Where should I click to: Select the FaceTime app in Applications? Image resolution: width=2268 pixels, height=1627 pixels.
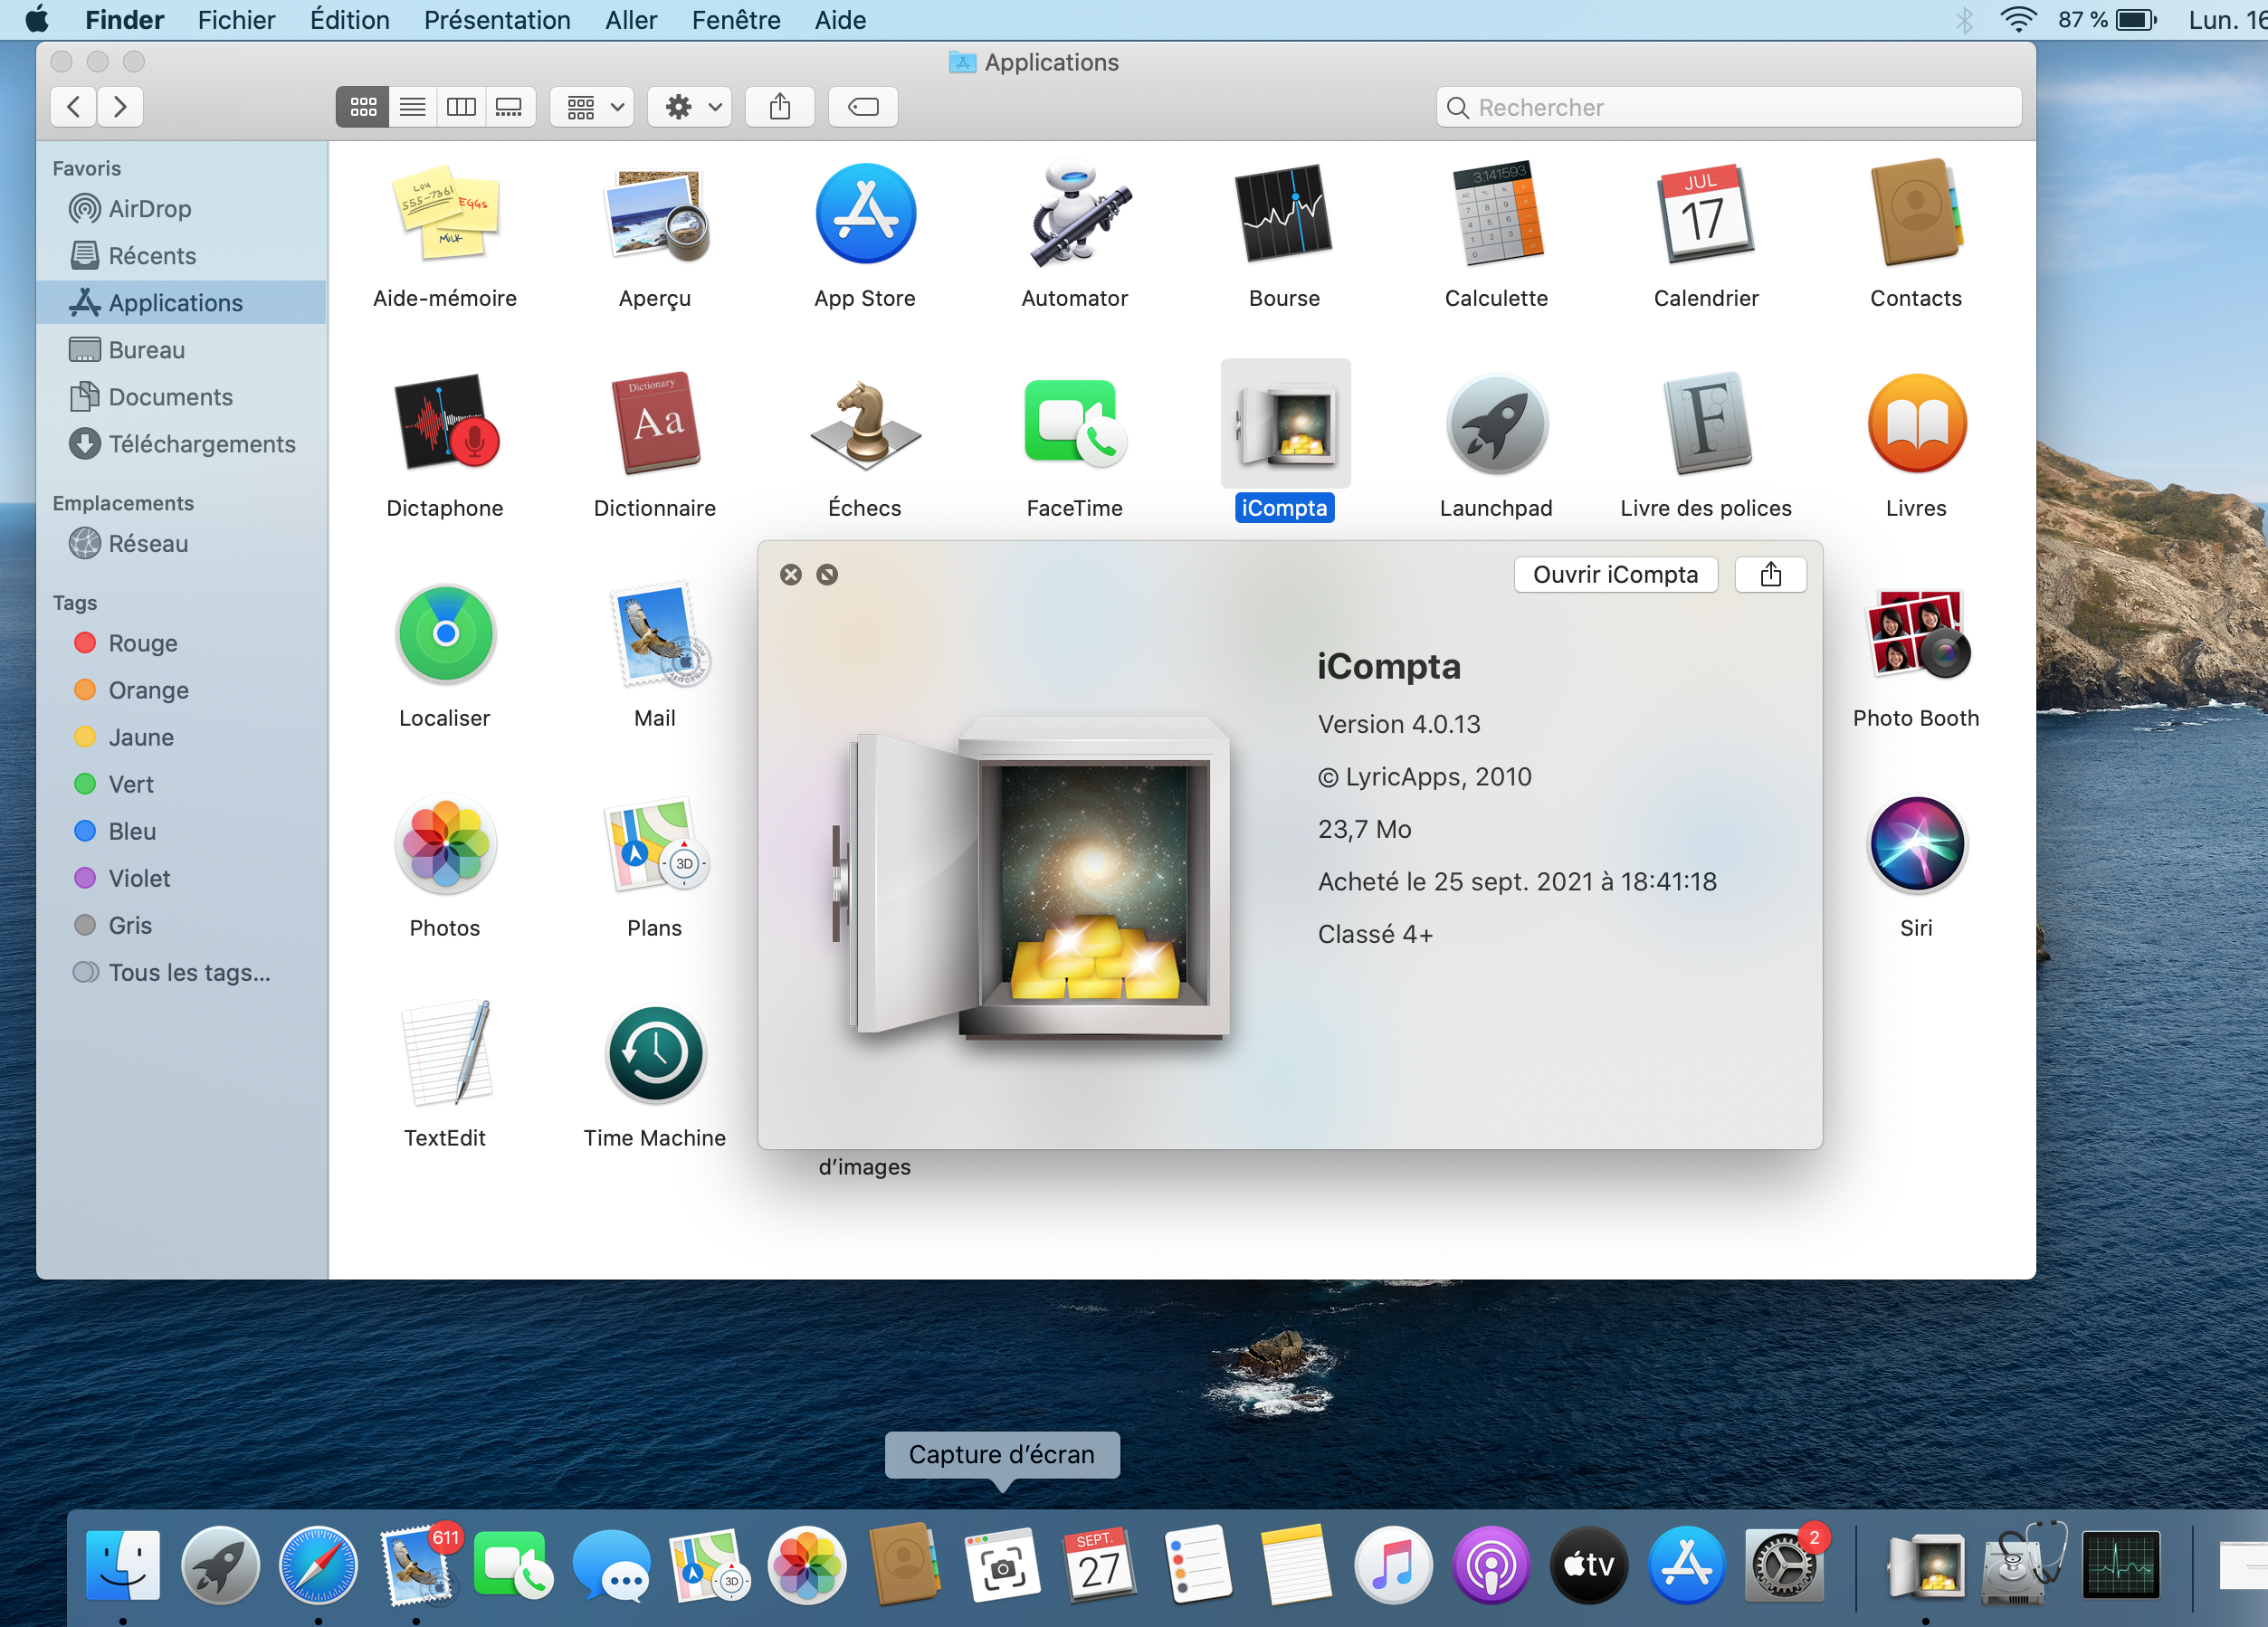[x=1075, y=424]
